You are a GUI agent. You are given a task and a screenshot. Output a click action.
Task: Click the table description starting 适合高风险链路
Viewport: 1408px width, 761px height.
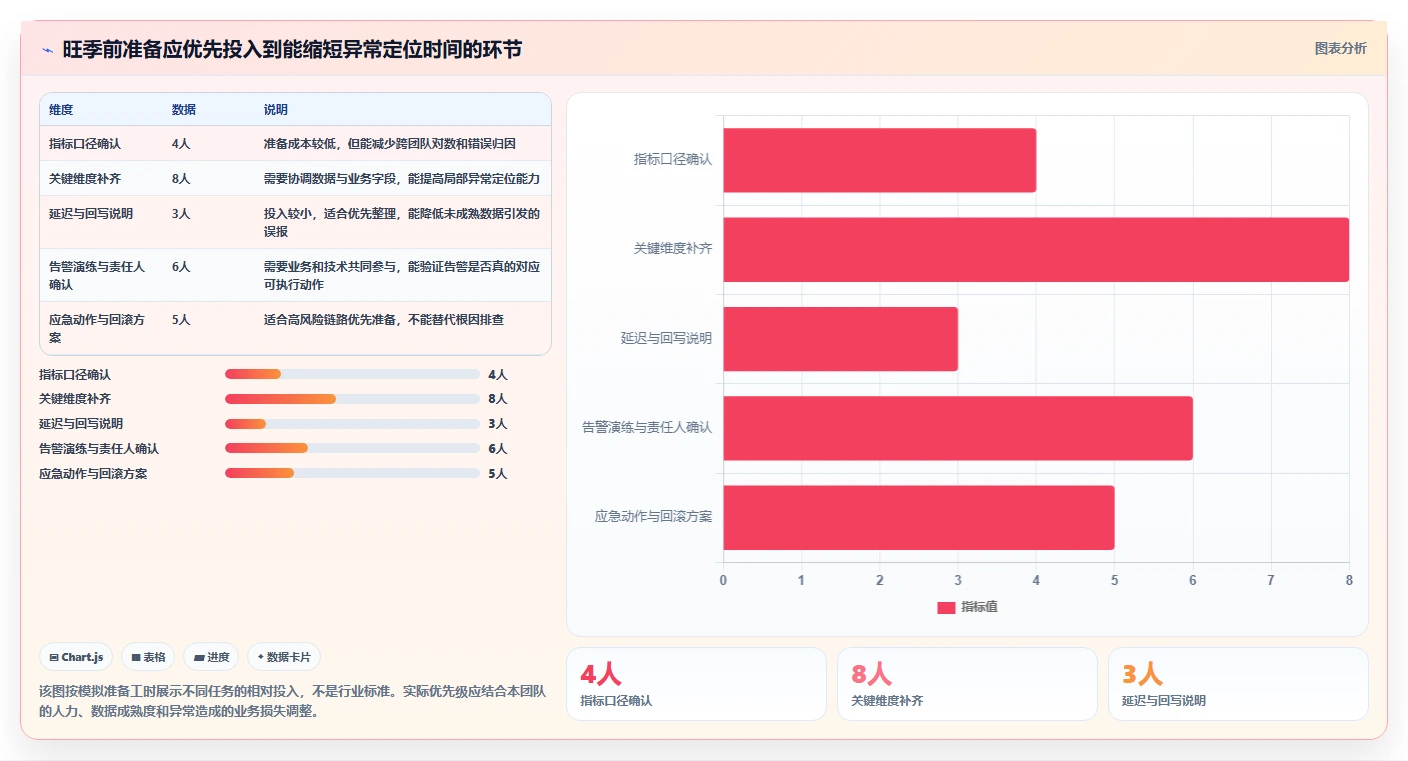(x=384, y=320)
